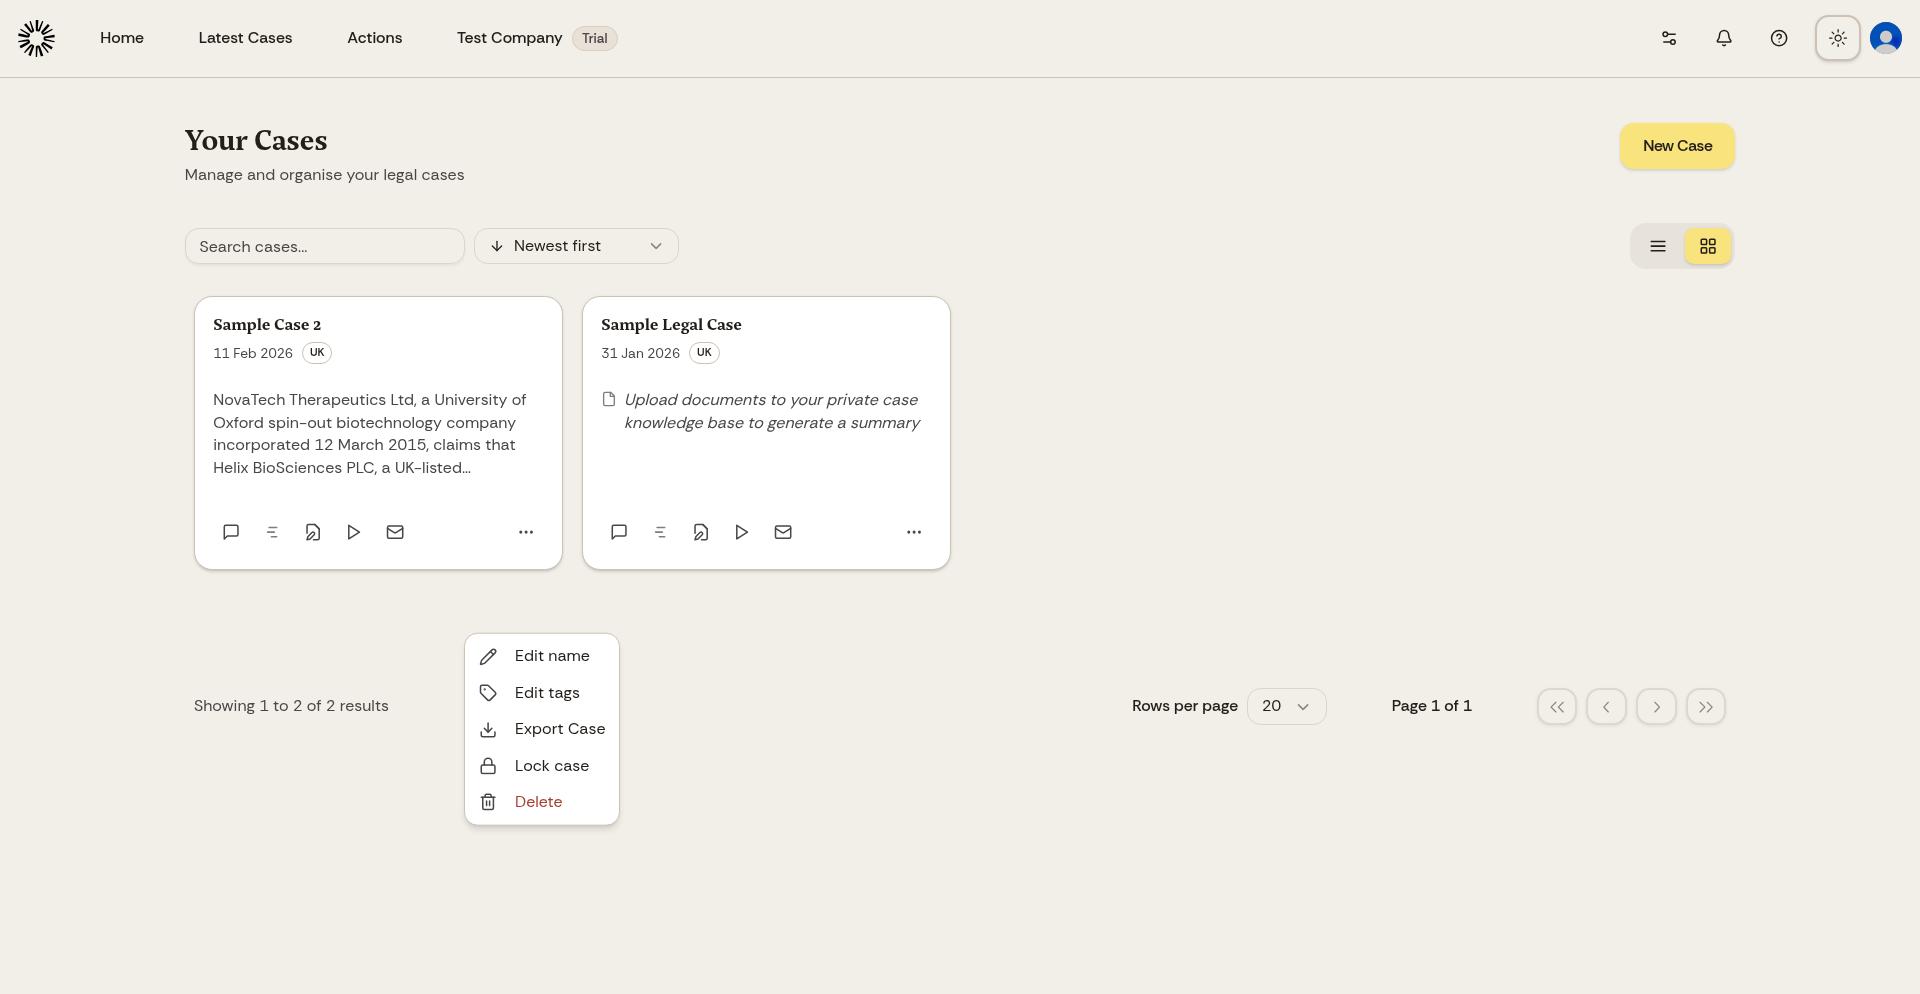
Task: Choose Delete in the open menu
Action: click(538, 802)
